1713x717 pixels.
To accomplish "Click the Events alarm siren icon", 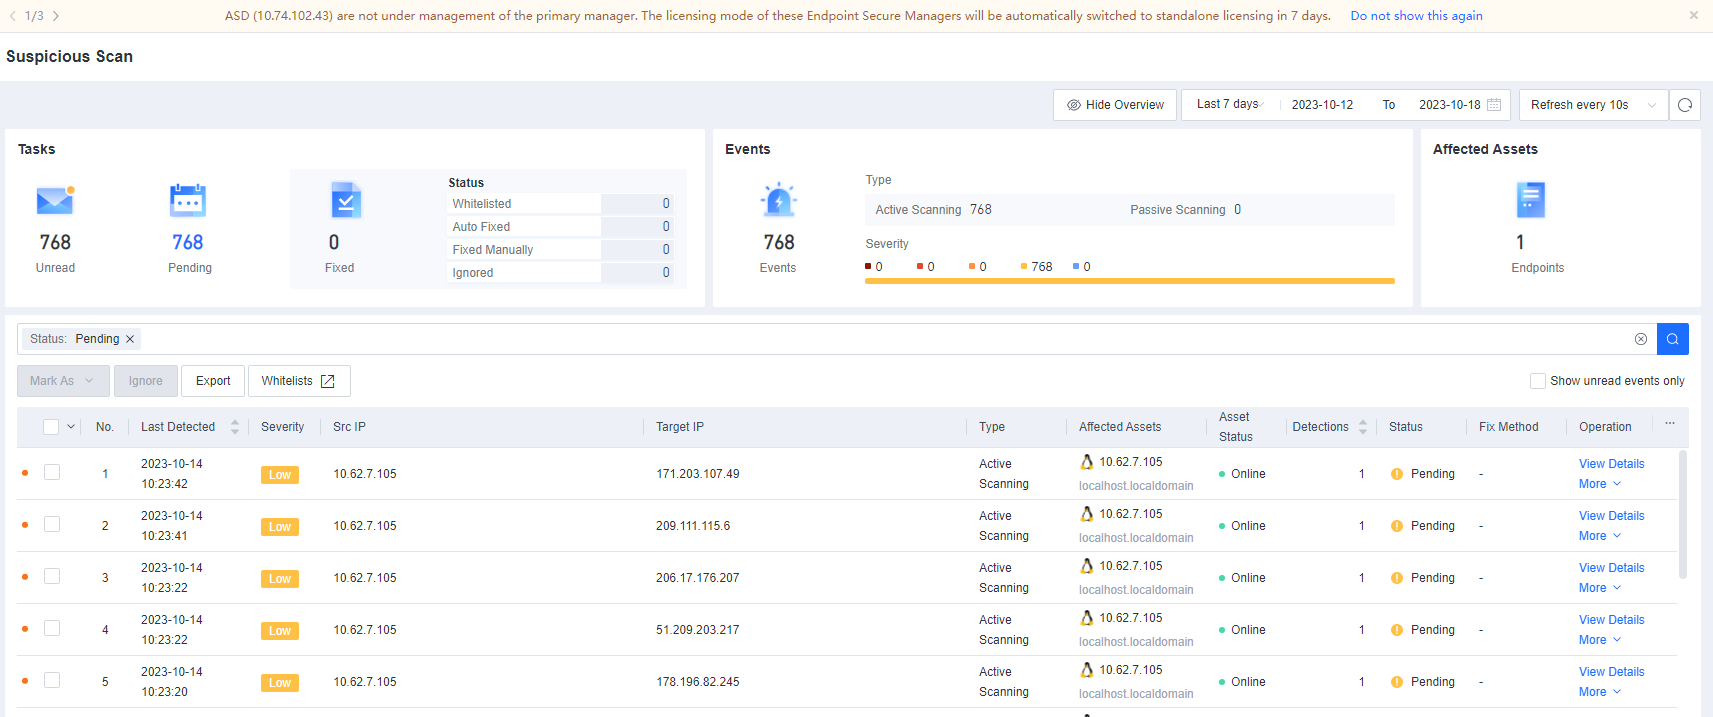I will point(778,201).
